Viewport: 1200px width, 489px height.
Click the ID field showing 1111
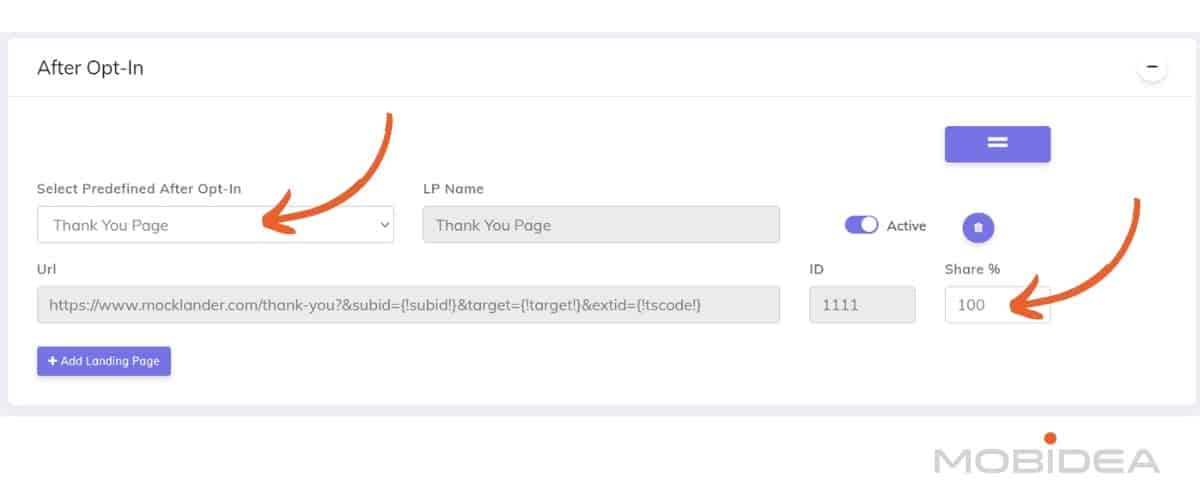tap(862, 305)
